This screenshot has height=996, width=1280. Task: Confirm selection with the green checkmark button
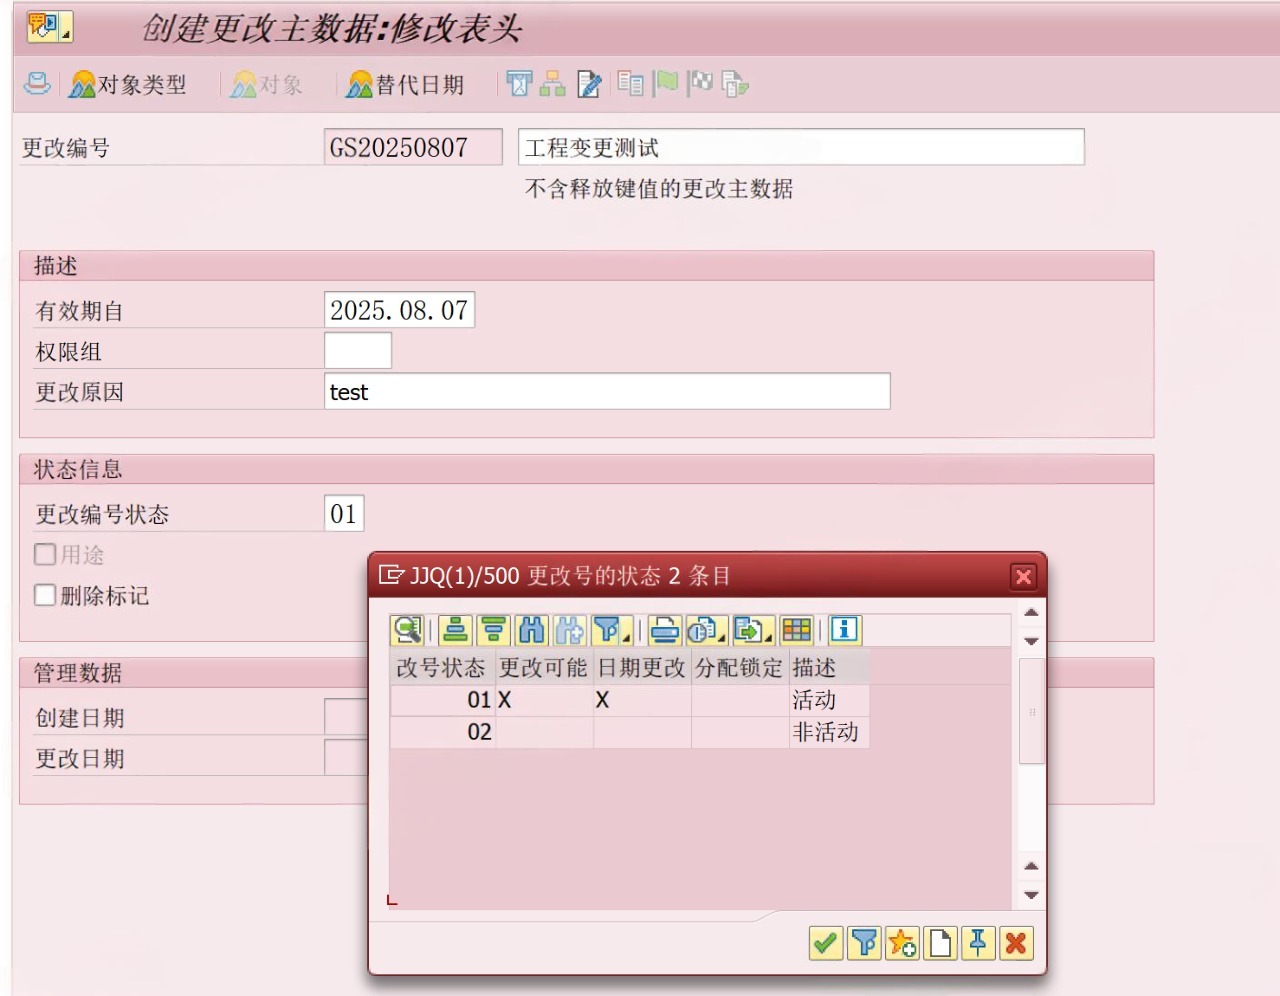click(x=825, y=942)
